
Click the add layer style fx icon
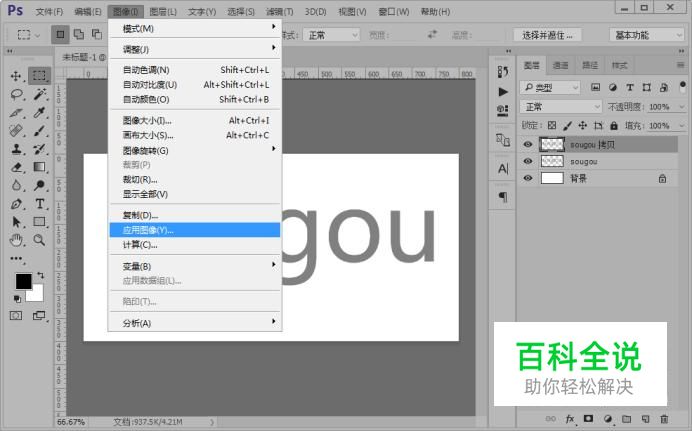tap(570, 419)
